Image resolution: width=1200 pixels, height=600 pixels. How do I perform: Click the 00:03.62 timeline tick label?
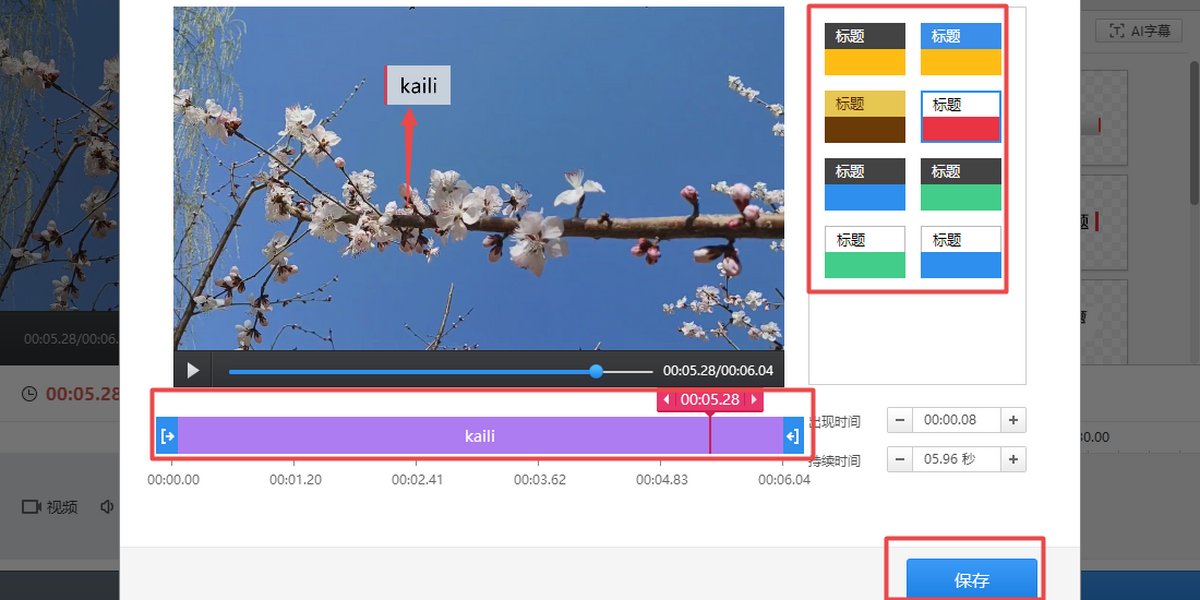point(540,480)
